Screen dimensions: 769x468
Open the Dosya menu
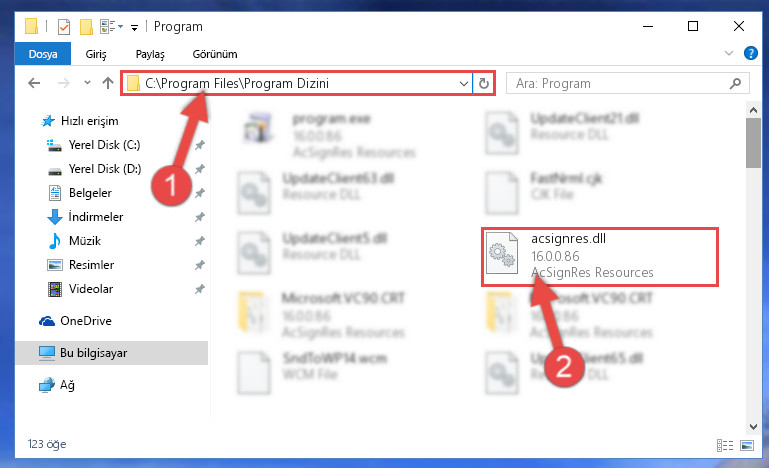[43, 54]
